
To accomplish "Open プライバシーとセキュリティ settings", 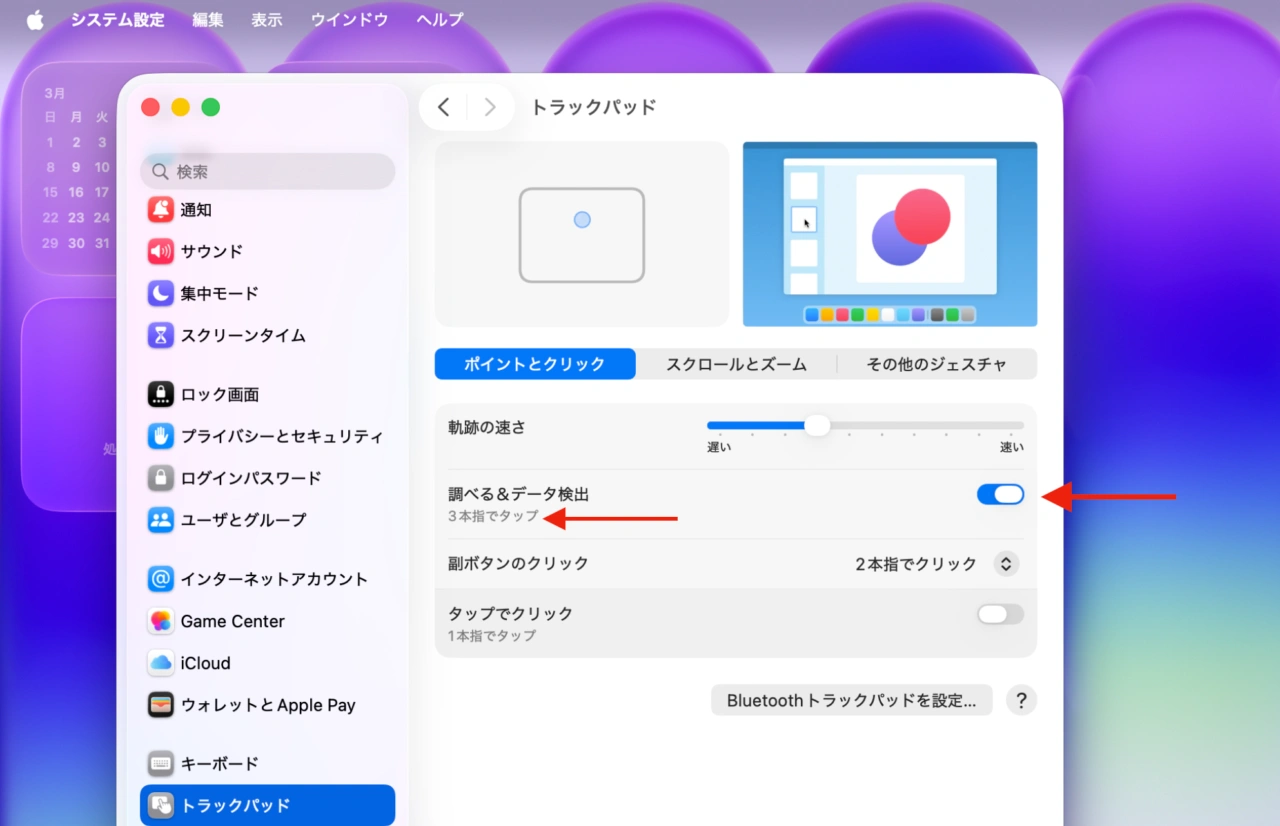I will pos(160,436).
